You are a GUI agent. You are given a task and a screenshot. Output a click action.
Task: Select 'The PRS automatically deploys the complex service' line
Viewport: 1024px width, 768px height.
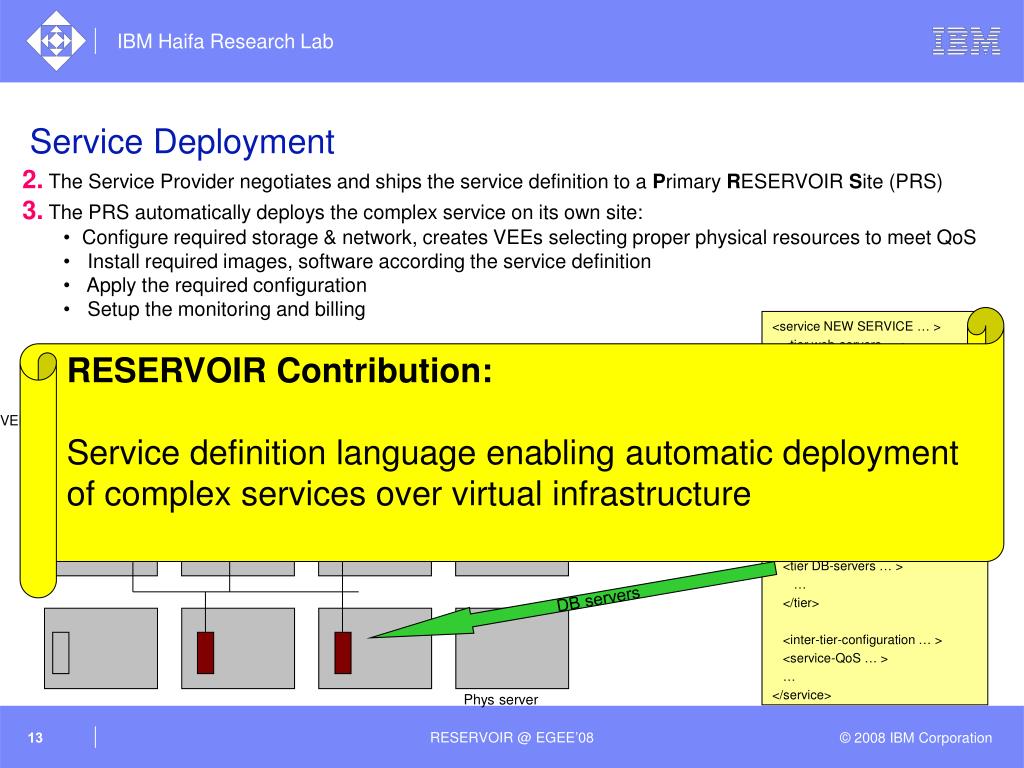345,212
